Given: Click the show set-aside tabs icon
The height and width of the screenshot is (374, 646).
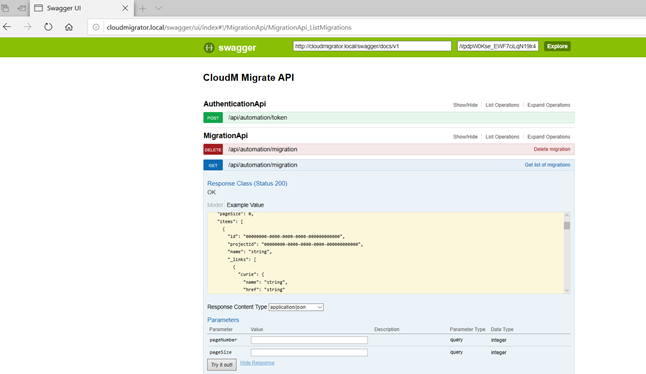Looking at the screenshot, I should (x=21, y=8).
